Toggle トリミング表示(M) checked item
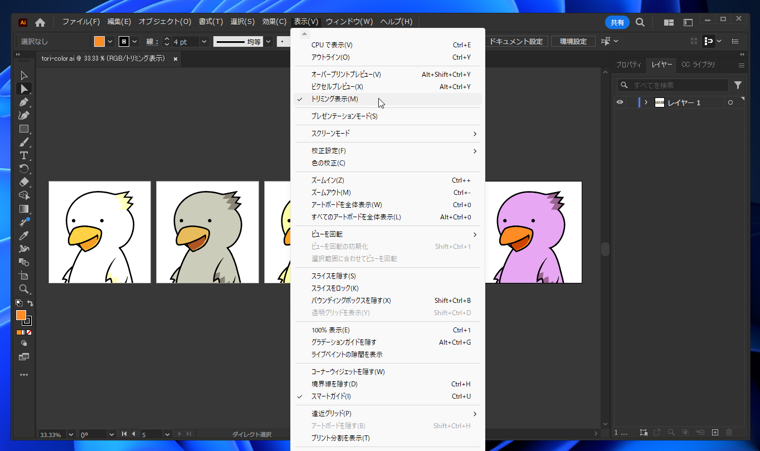Screen dimensions: 760x451 tap(388, 99)
